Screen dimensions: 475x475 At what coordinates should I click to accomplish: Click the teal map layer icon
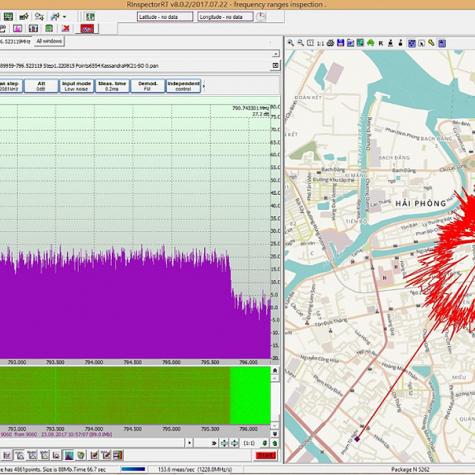click(x=360, y=43)
